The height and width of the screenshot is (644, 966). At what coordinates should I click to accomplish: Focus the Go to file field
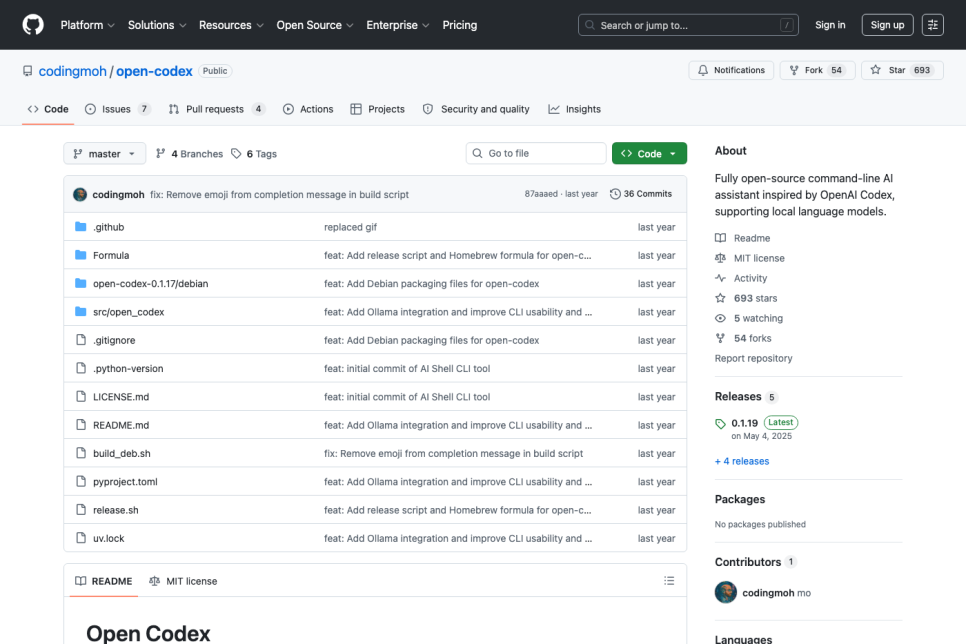click(x=536, y=153)
